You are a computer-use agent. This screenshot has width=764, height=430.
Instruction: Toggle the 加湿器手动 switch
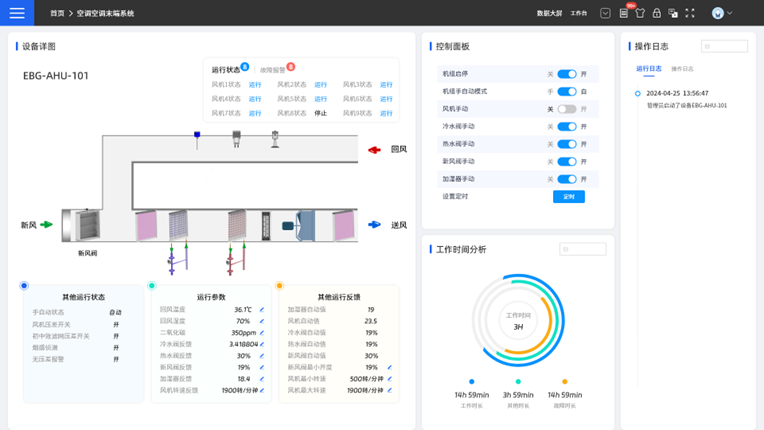567,179
